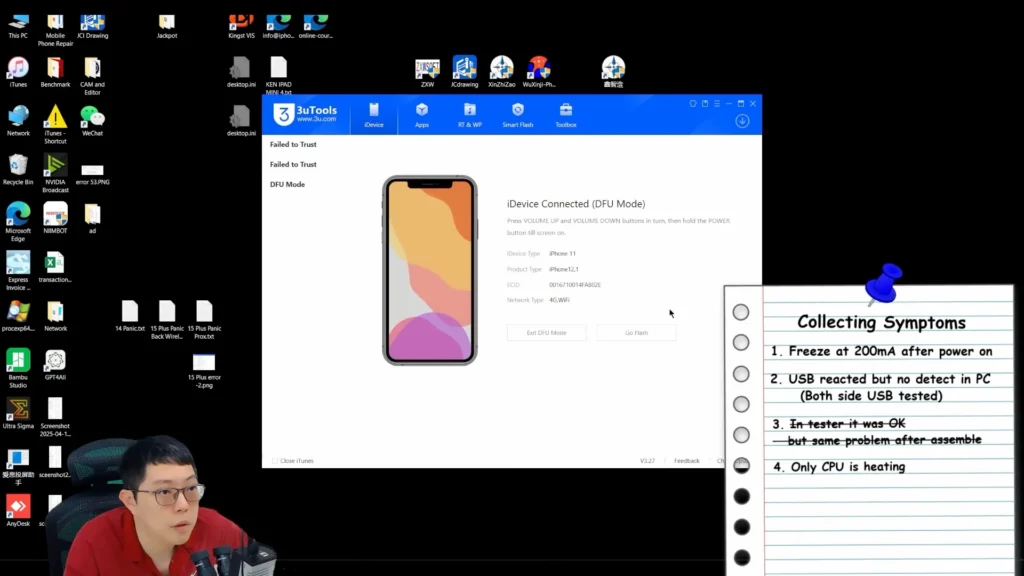Select the DFU Mode device entry
1024x576 pixels.
coord(287,184)
